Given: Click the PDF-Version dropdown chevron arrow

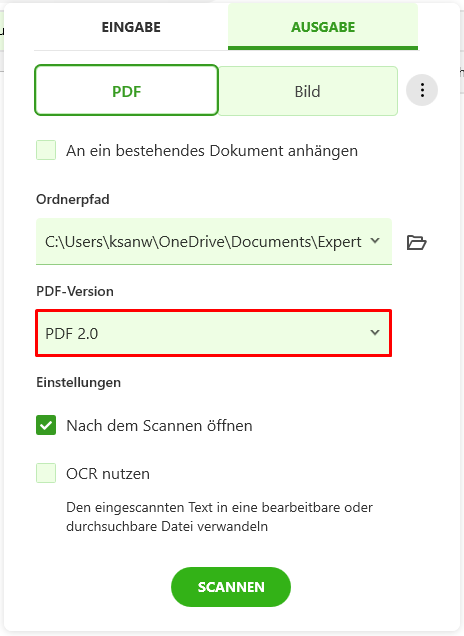Looking at the screenshot, I should coord(375,333).
